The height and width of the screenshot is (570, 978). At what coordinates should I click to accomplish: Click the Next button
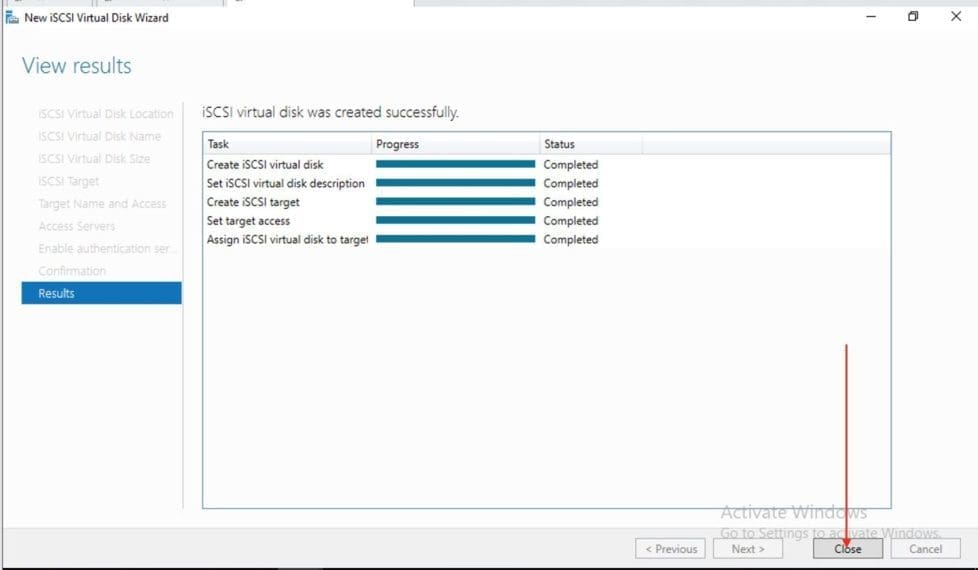coord(747,548)
